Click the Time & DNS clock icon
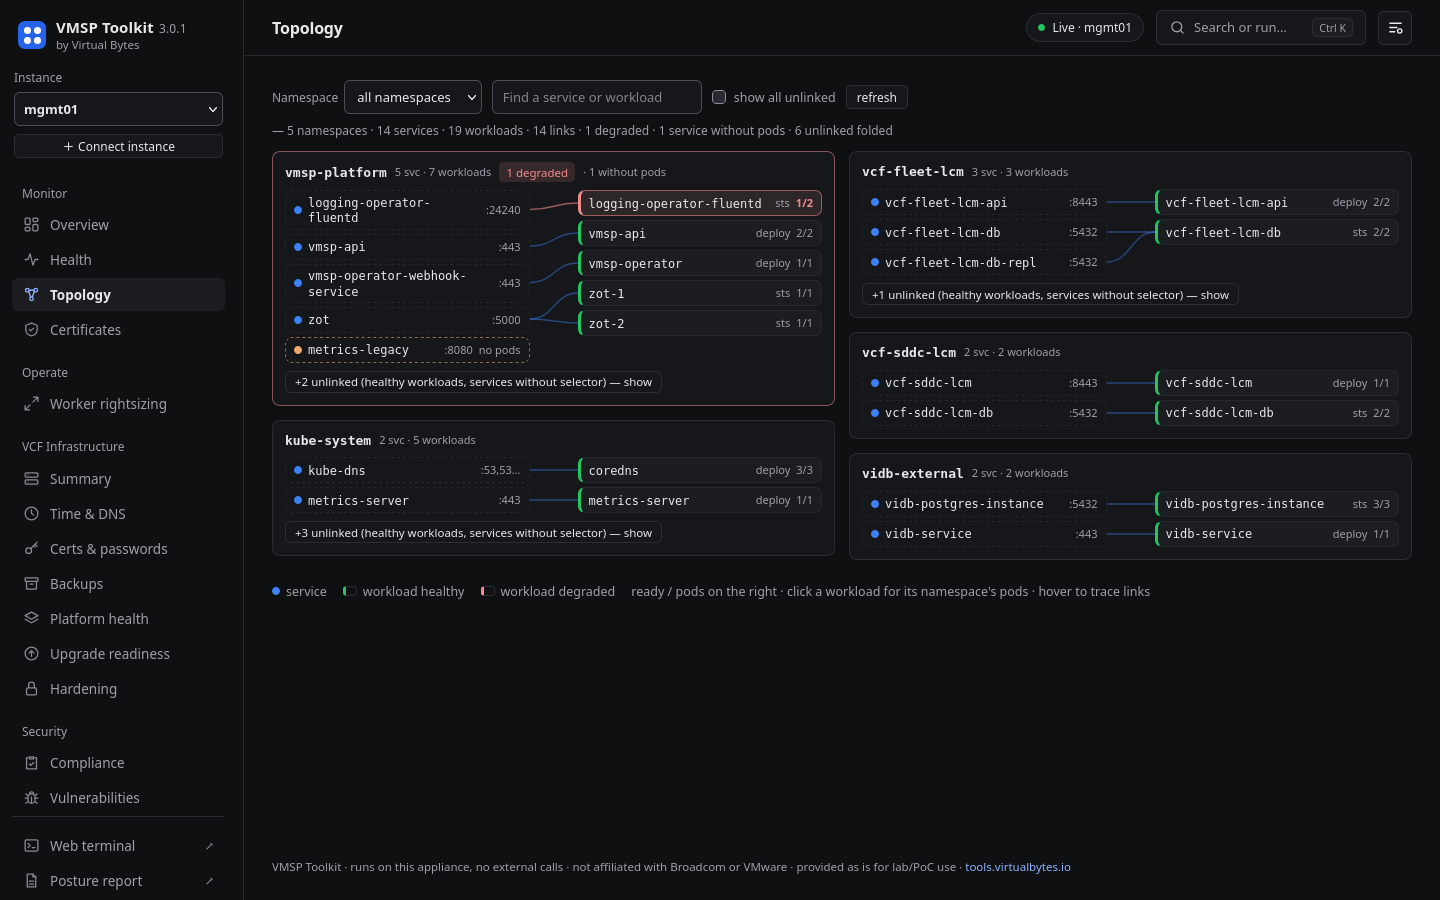1440x900 pixels. tap(31, 514)
